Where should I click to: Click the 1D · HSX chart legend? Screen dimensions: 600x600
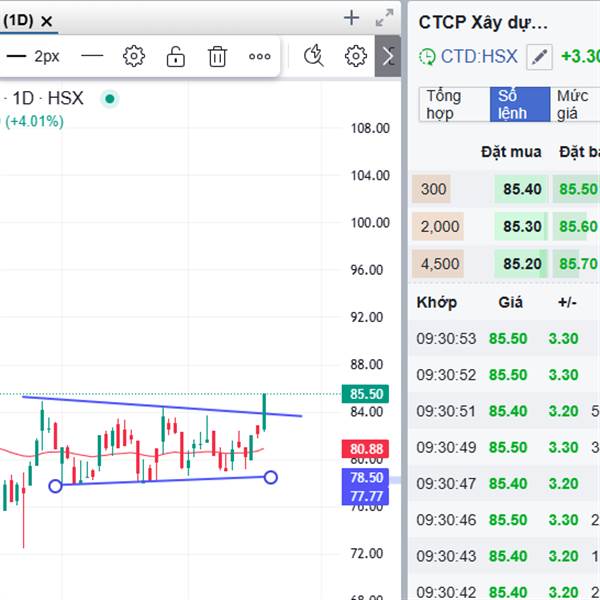point(47,98)
